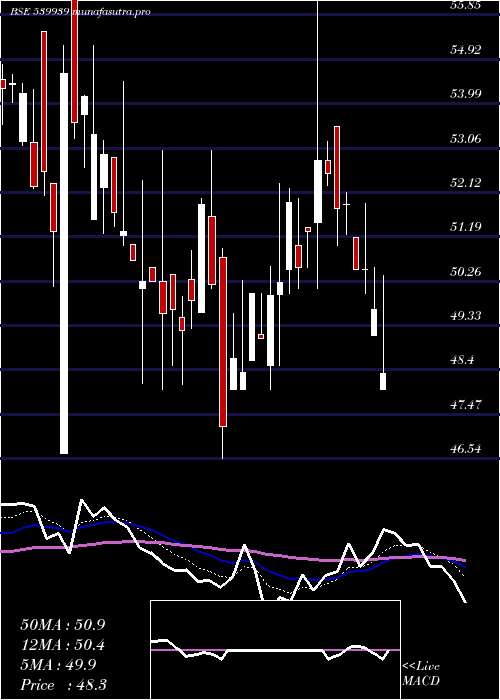Click the Live MACD label
This screenshot has height=700, width=500.
[x=421, y=674]
